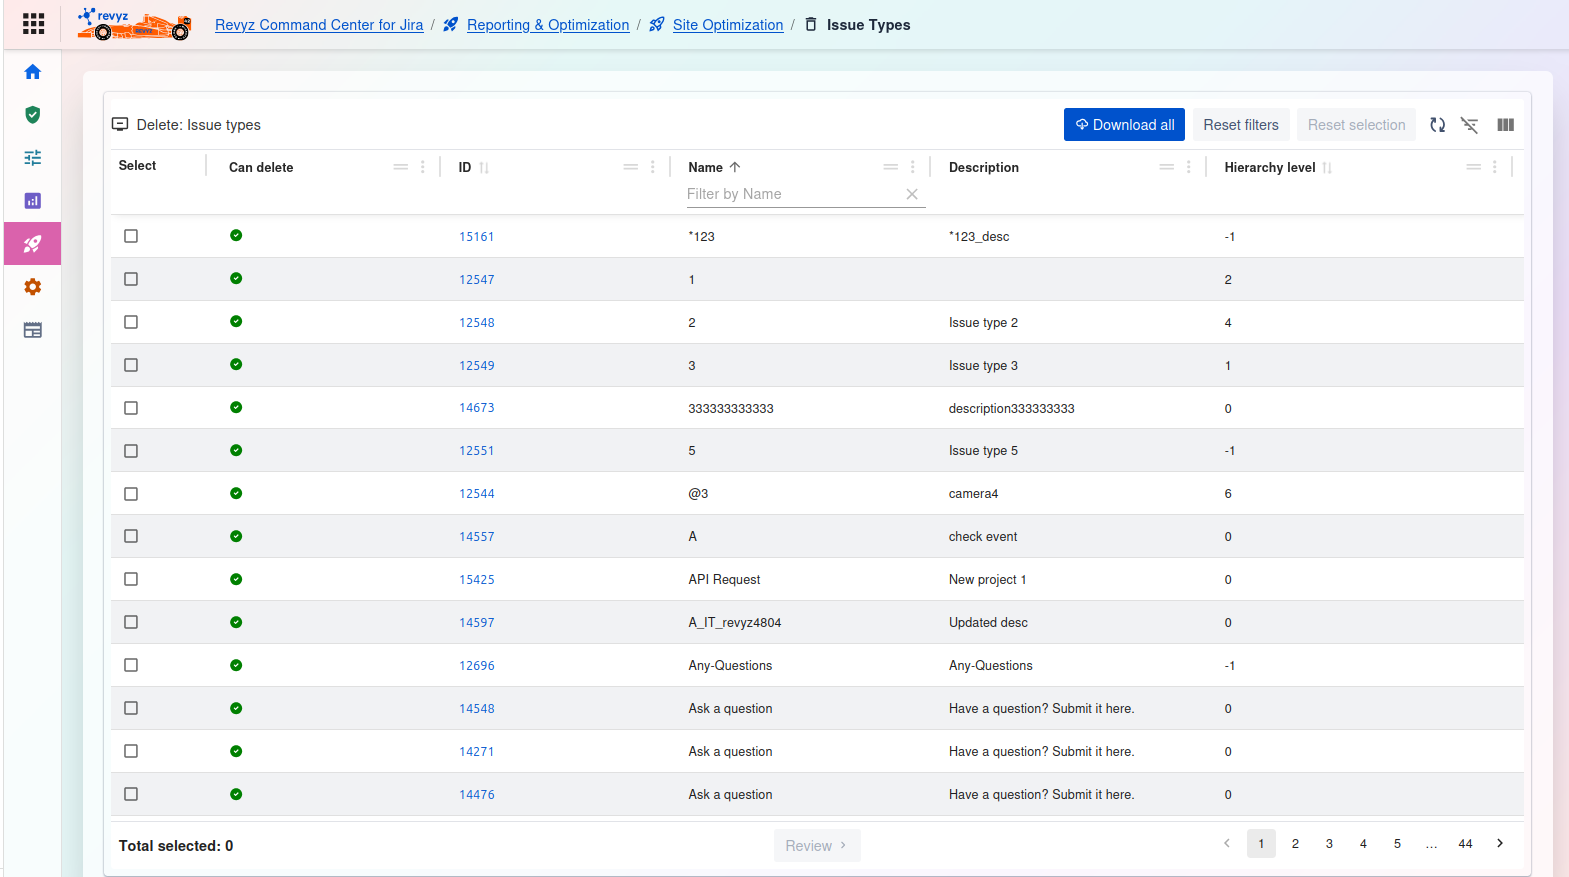Go to home via sidebar house icon
This screenshot has width=1569, height=877.
pos(33,72)
